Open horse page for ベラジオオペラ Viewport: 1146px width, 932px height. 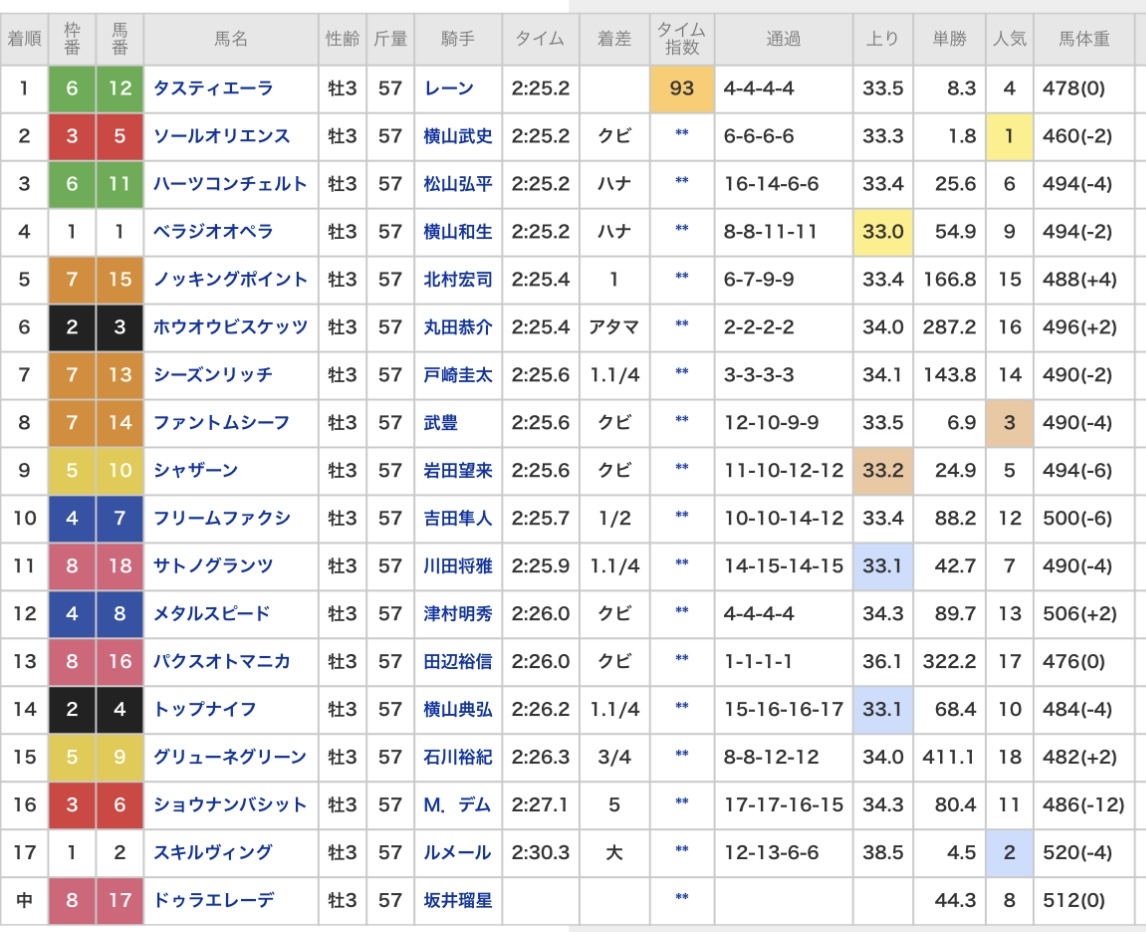click(213, 232)
